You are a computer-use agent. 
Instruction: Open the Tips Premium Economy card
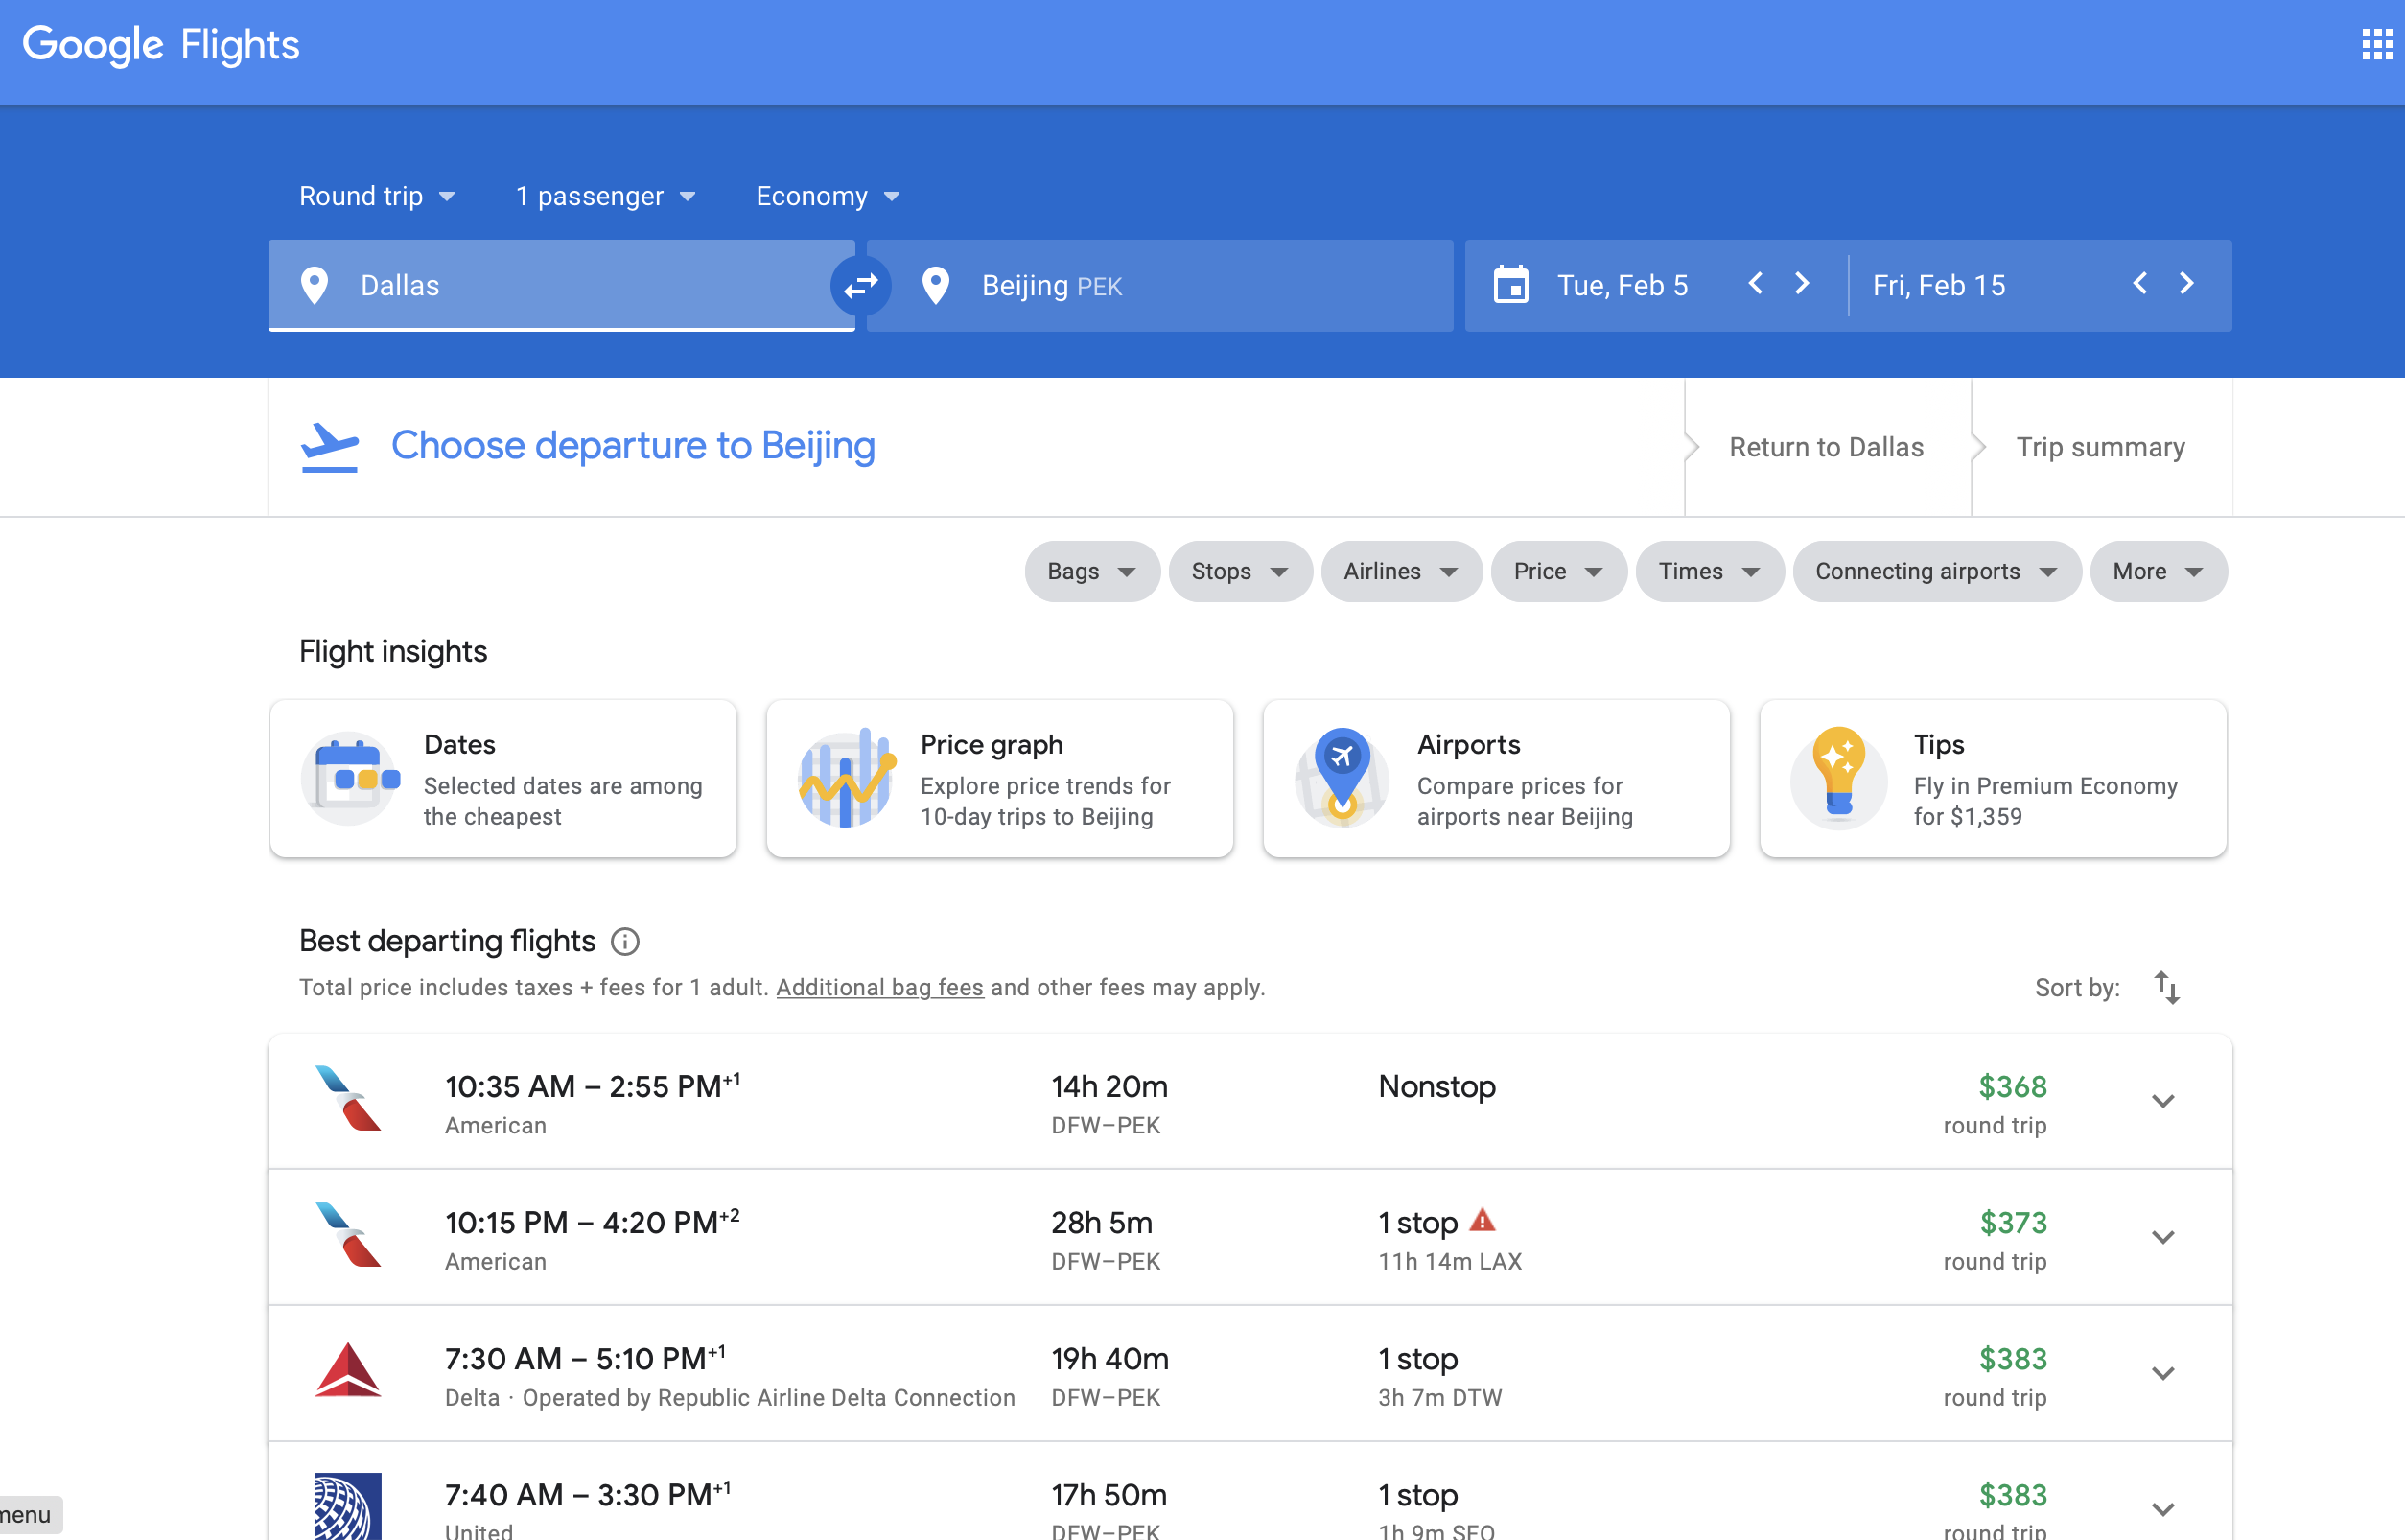pyautogui.click(x=1993, y=778)
